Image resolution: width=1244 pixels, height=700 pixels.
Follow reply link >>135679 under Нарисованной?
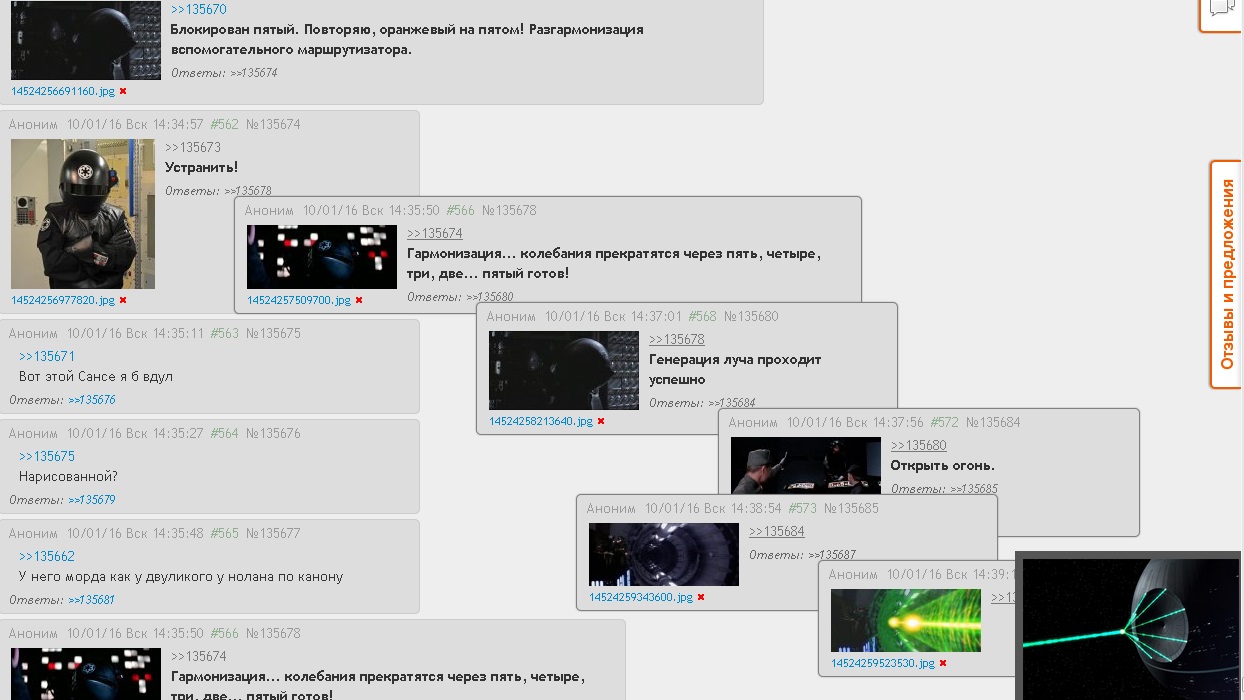coord(92,500)
